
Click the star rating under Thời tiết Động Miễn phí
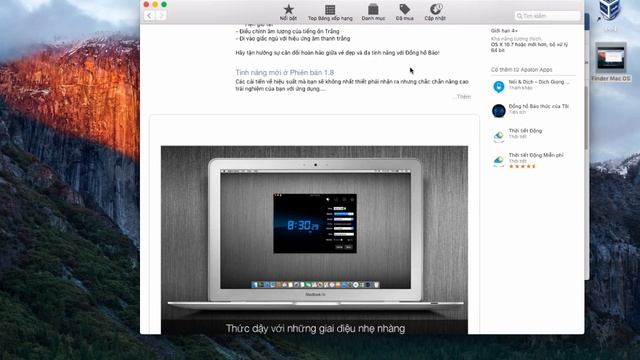[522, 166]
